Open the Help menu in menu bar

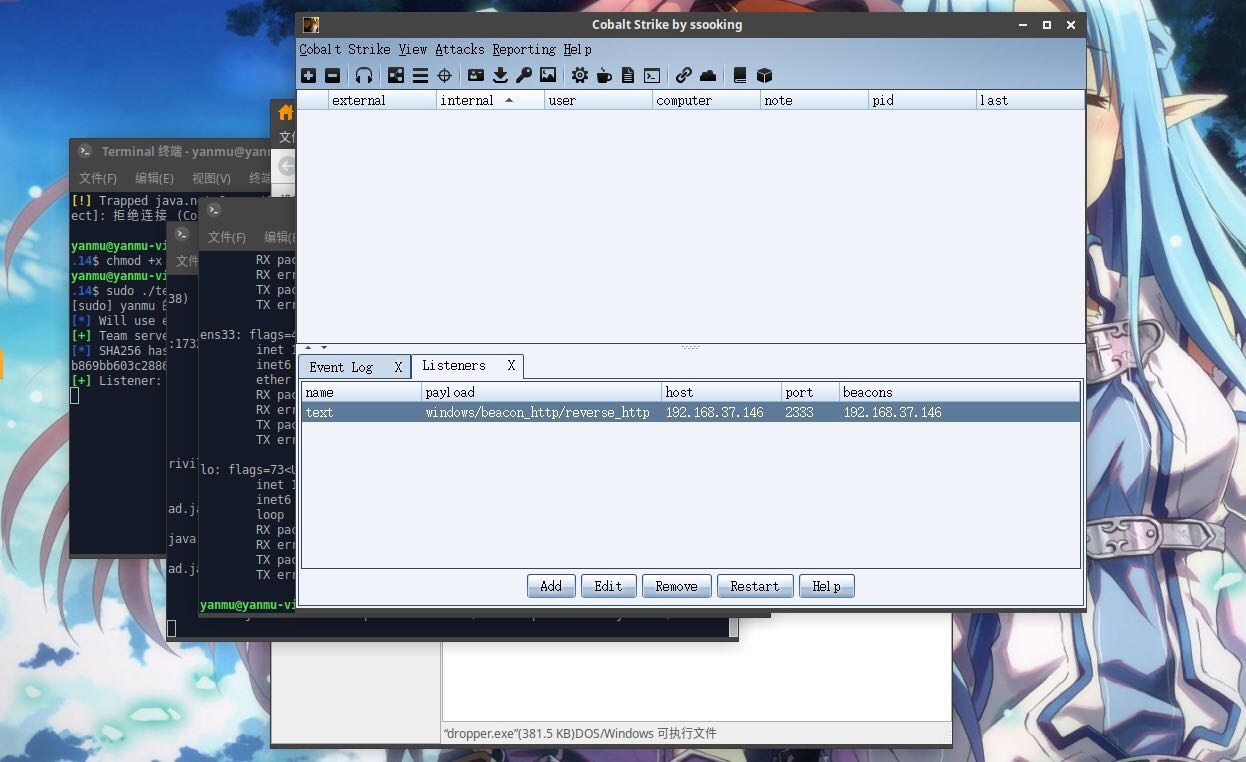click(x=577, y=49)
